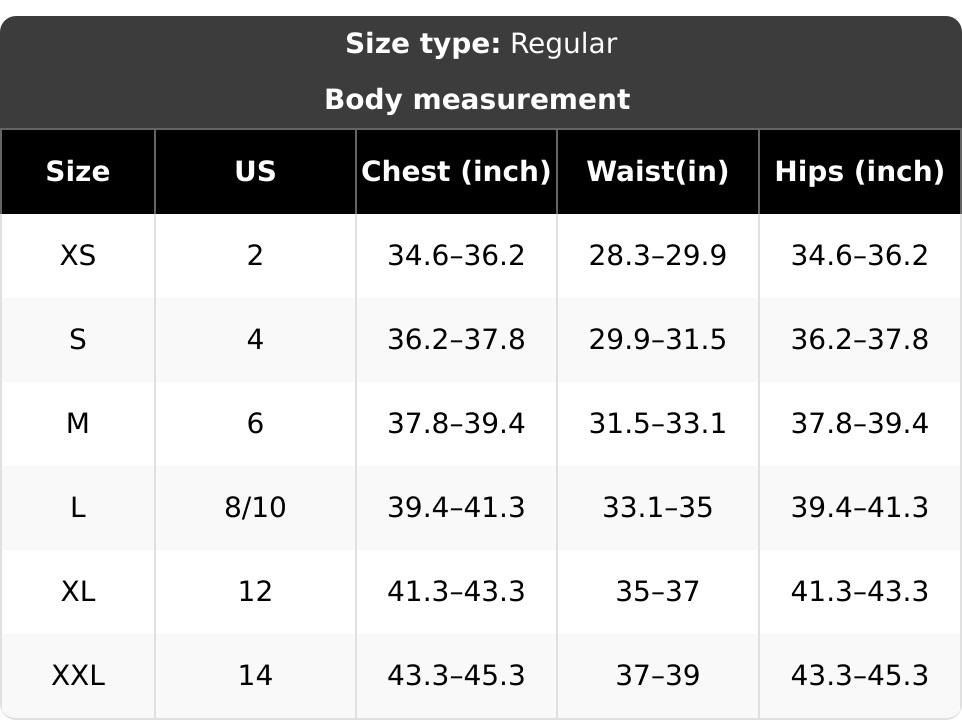
Task: Click waist value 37–39
Action: 658,675
